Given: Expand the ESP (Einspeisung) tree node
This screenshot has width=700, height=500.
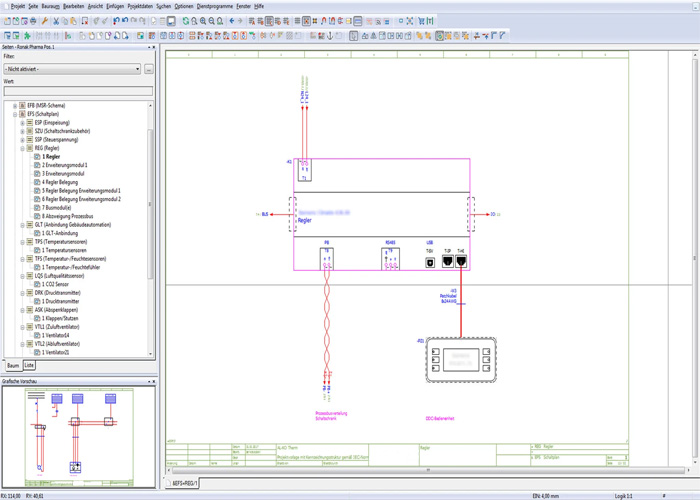Looking at the screenshot, I should (x=22, y=123).
